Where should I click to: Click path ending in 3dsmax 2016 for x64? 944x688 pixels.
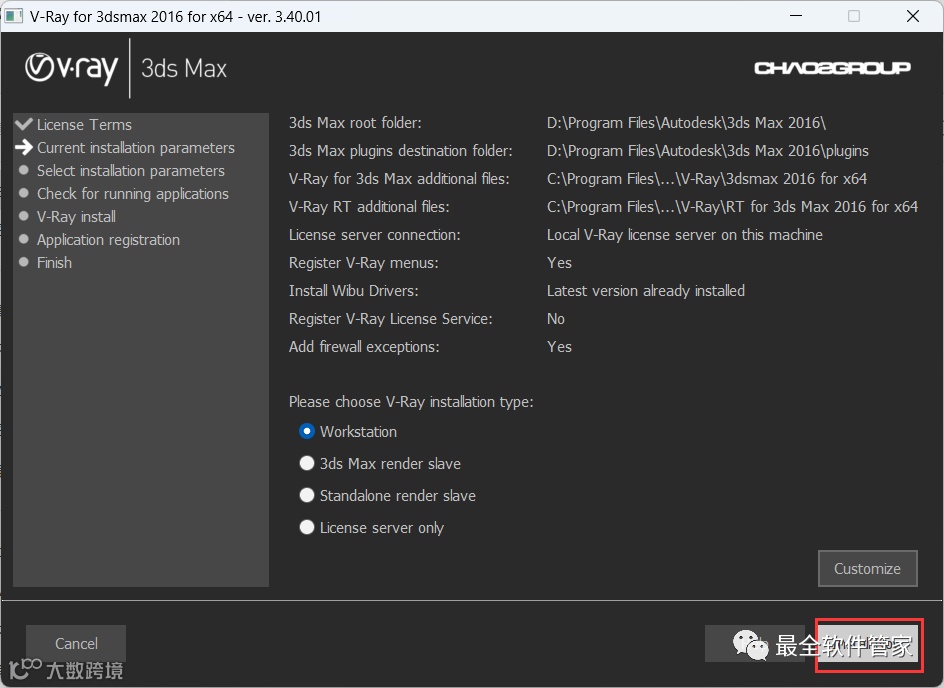[x=707, y=179]
